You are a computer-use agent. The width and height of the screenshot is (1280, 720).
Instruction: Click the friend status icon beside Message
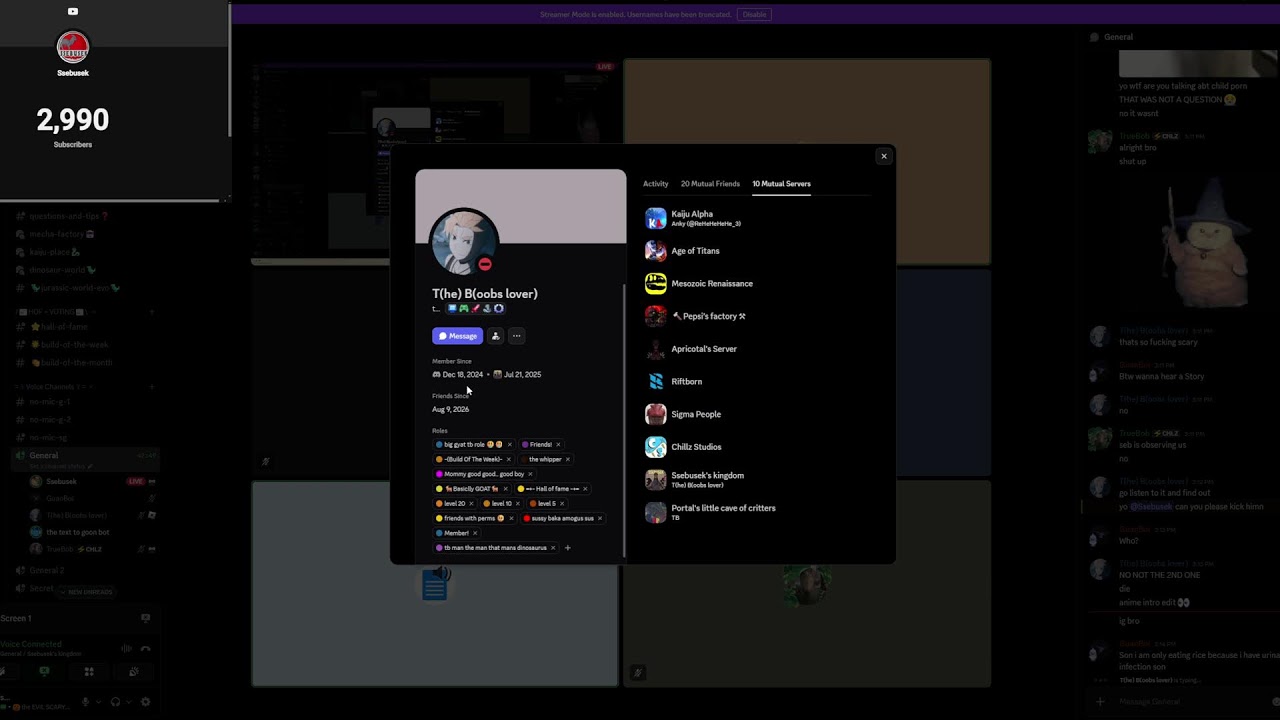(x=495, y=336)
